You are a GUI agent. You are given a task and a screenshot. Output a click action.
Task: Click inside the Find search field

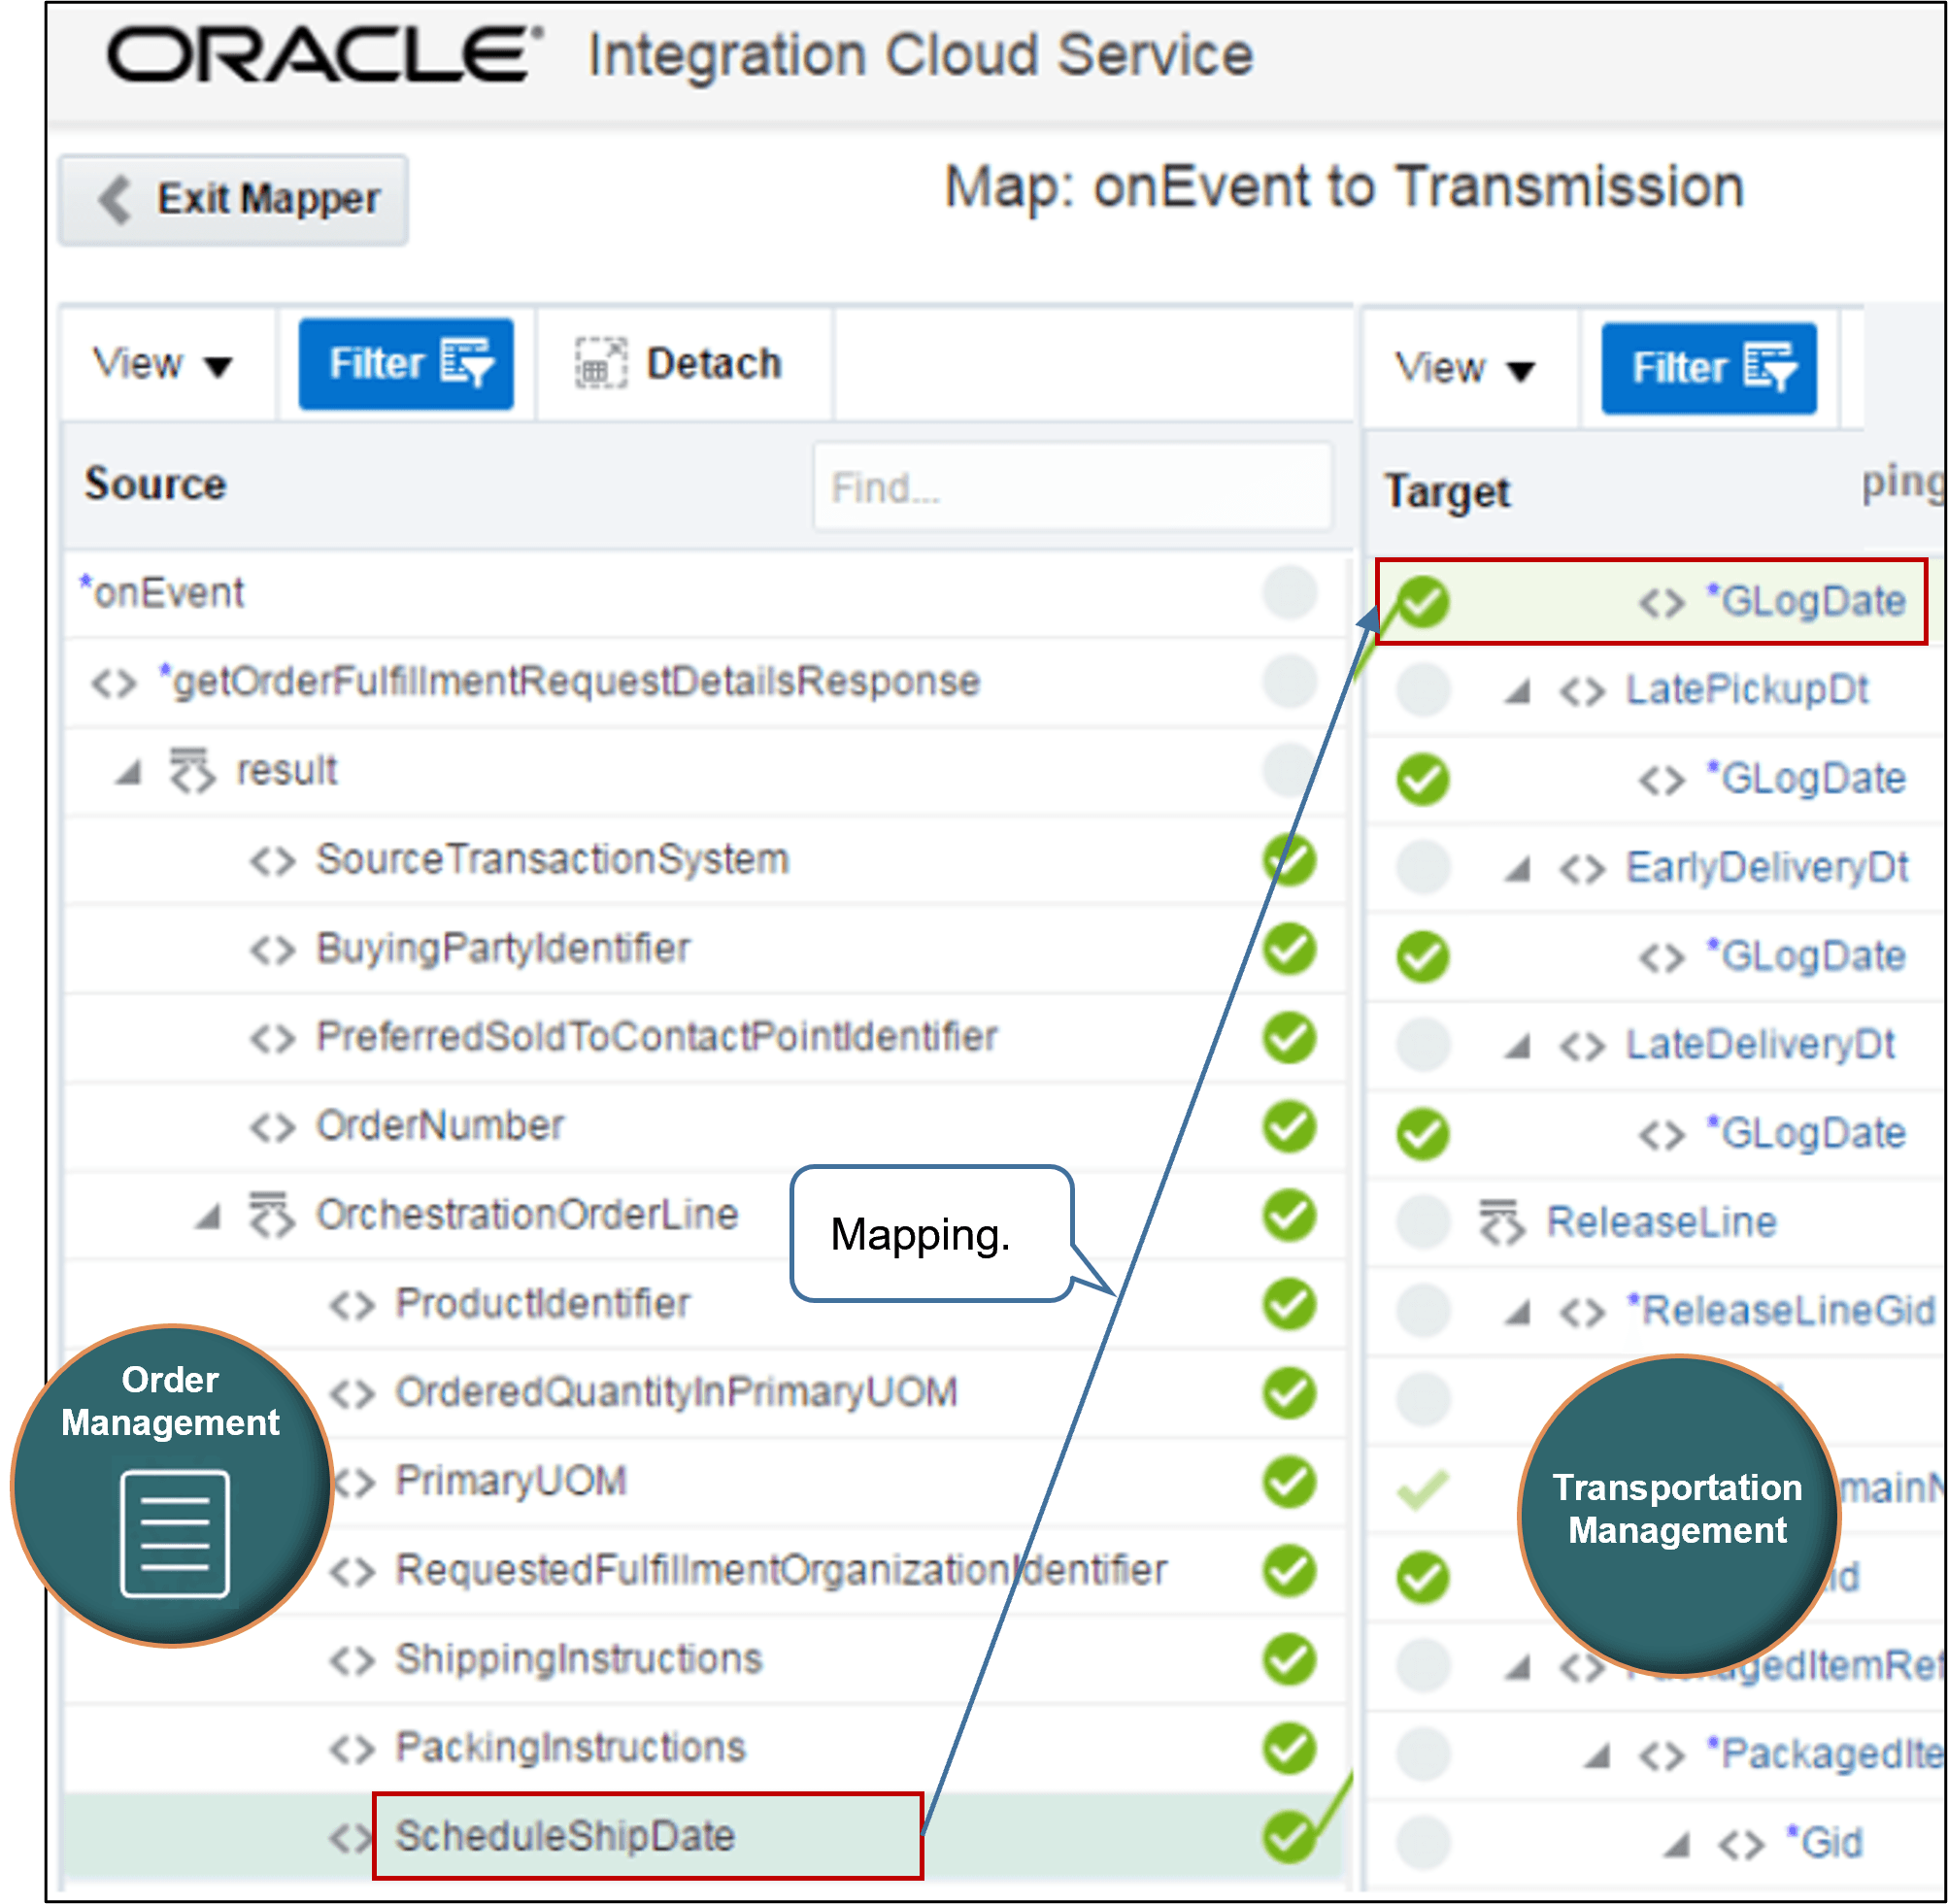point(1070,487)
